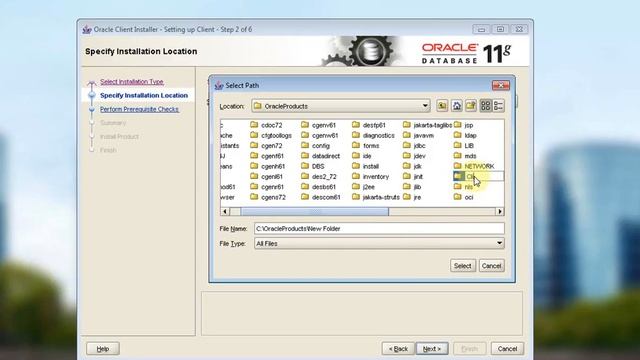This screenshot has width=640, height=360.
Task: Select the jinit folder
Action: pyautogui.click(x=413, y=176)
